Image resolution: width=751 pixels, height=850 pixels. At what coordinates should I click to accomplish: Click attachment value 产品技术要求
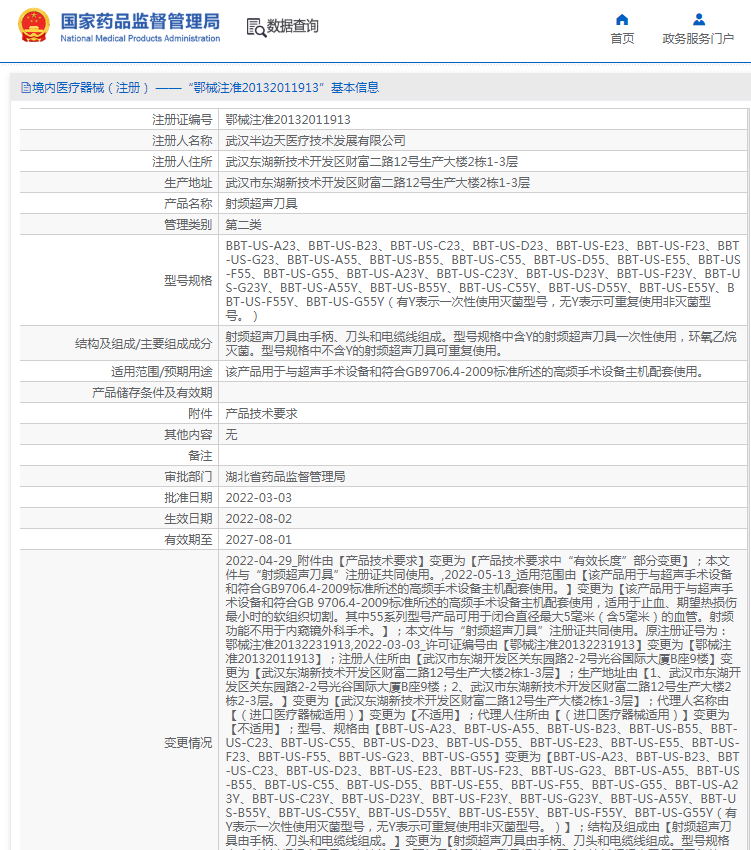tap(261, 414)
